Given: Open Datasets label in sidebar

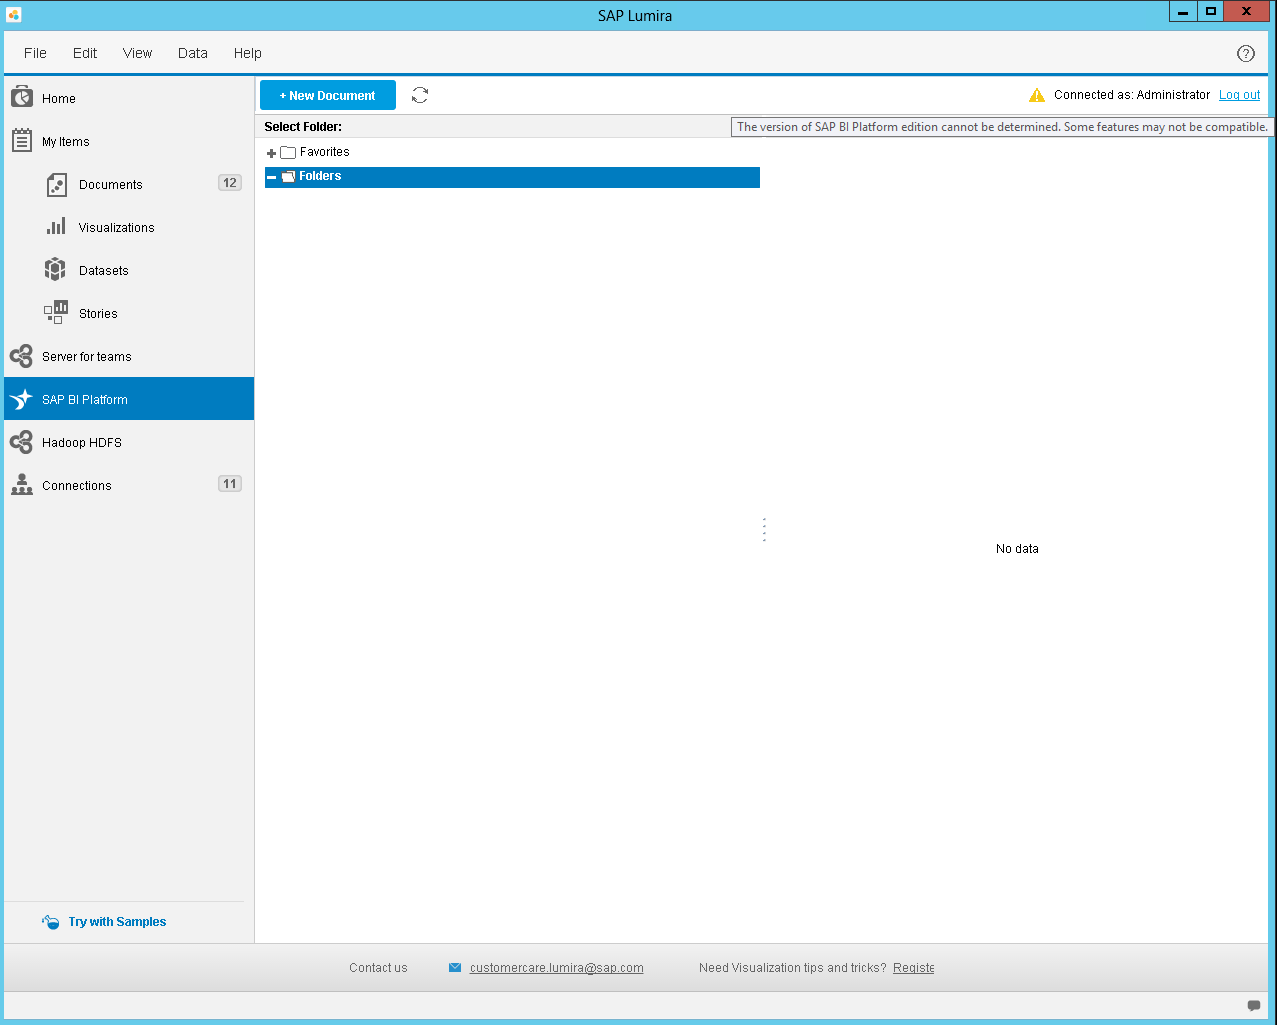Looking at the screenshot, I should 104,271.
